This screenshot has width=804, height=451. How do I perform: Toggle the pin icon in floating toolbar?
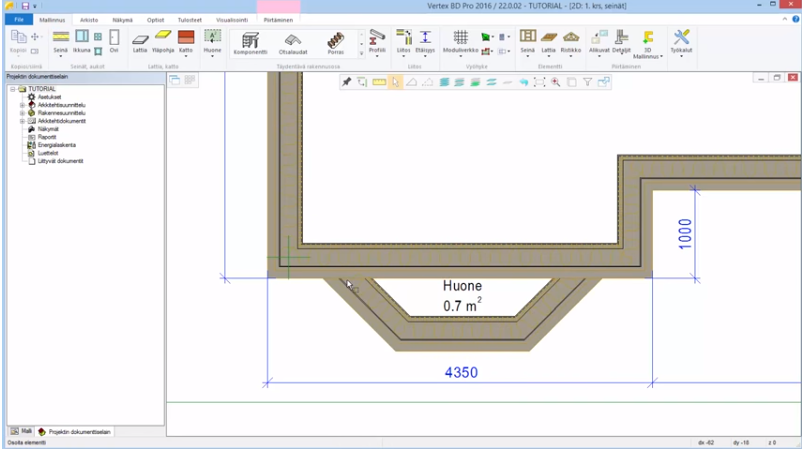click(x=346, y=82)
